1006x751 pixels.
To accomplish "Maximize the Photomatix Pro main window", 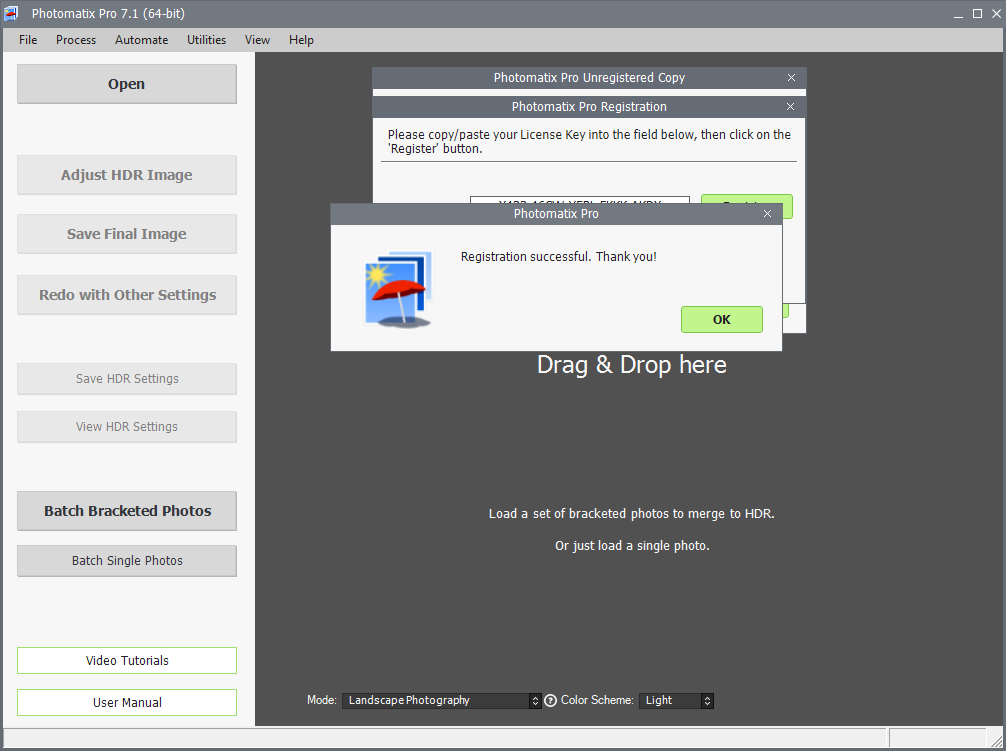I will [x=977, y=13].
